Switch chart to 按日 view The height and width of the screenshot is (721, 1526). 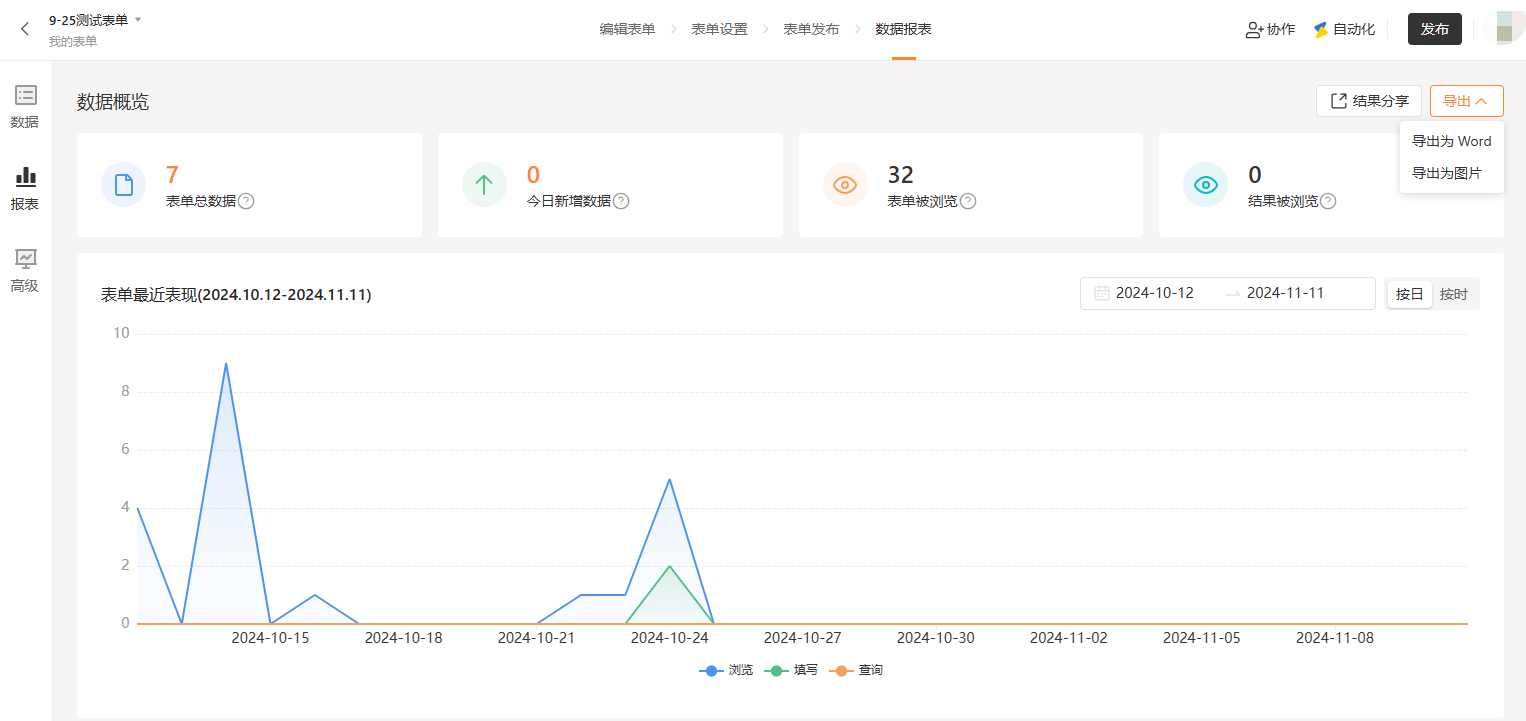point(1409,294)
